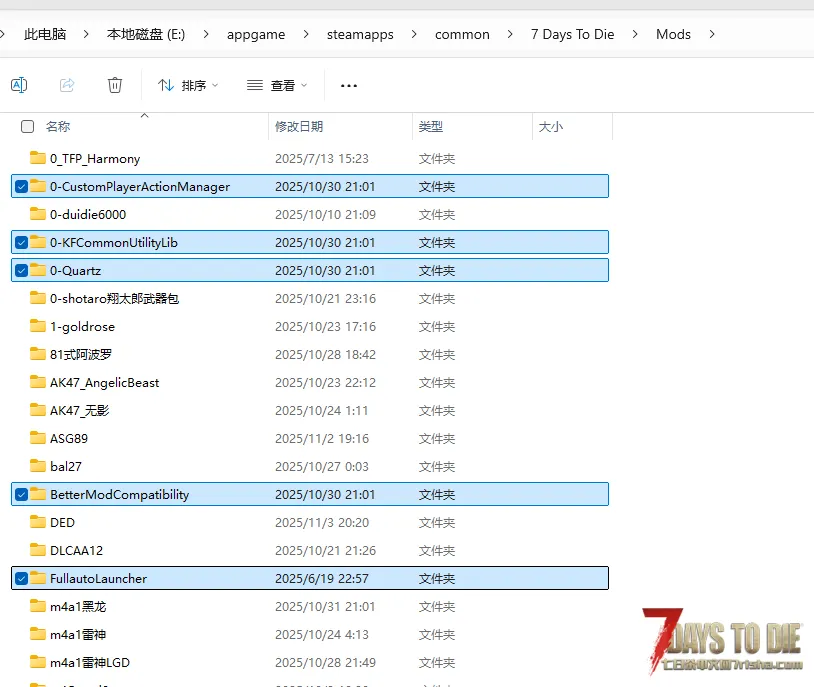Open the 查看 view dropdown
The width and height of the screenshot is (814, 687).
[277, 86]
